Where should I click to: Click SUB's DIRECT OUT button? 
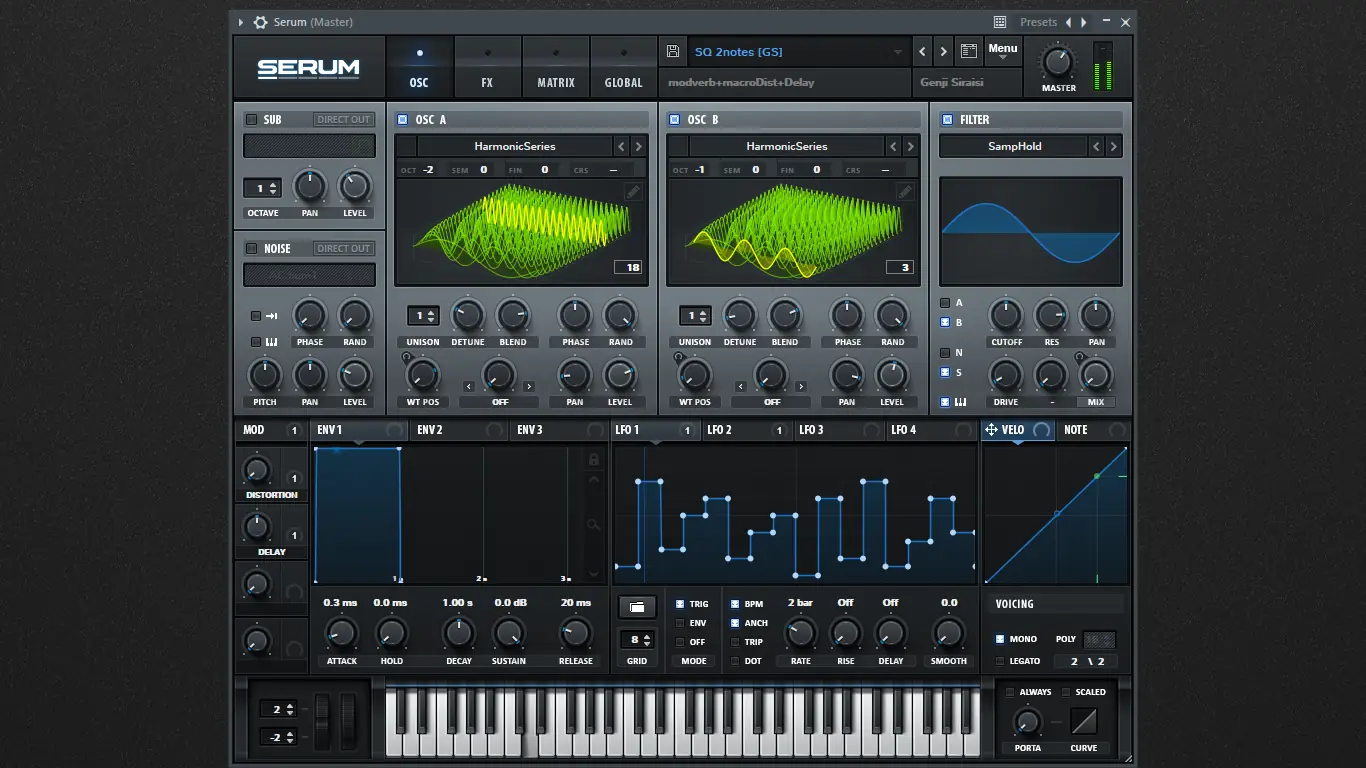click(x=343, y=119)
